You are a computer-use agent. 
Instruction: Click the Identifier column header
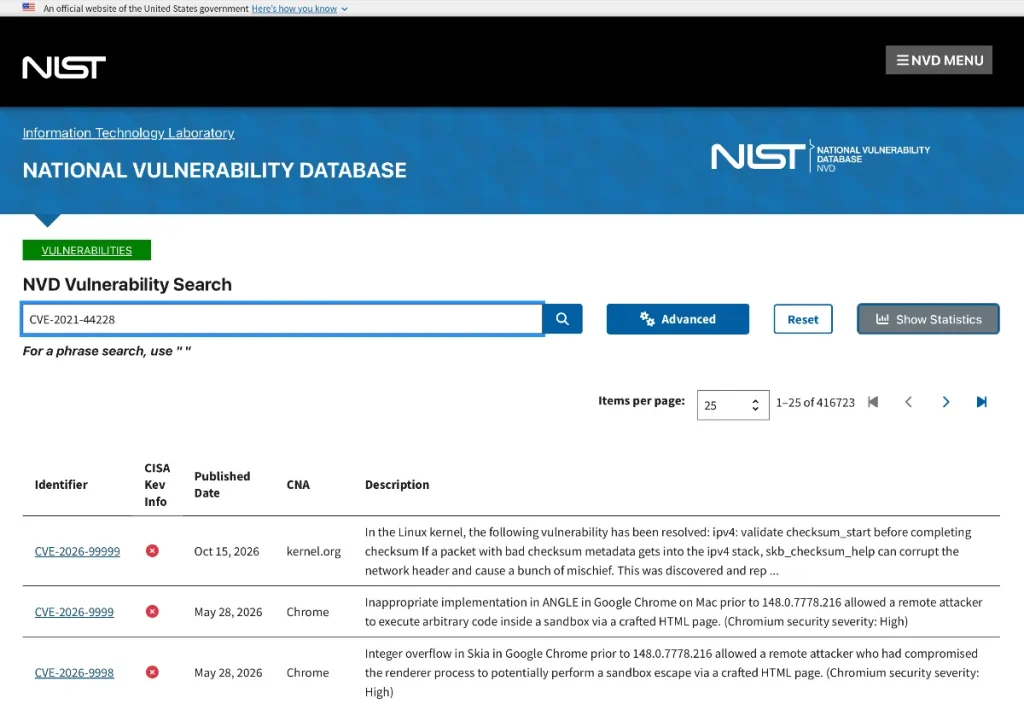click(x=61, y=485)
